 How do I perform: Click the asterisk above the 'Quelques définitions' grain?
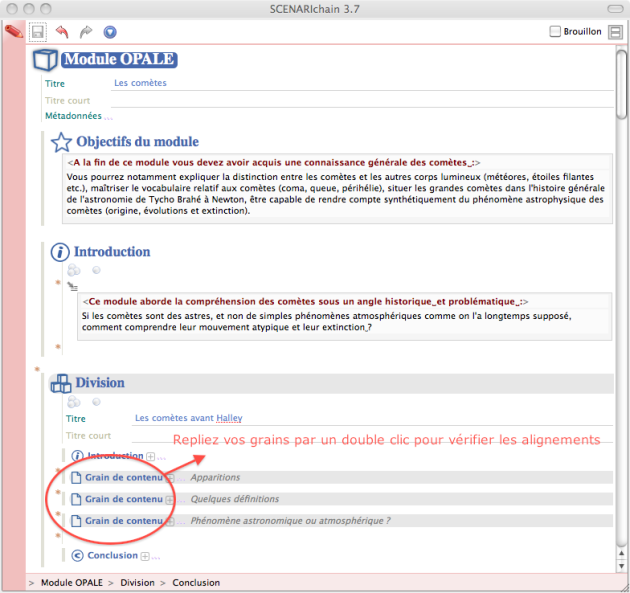pyautogui.click(x=58, y=492)
